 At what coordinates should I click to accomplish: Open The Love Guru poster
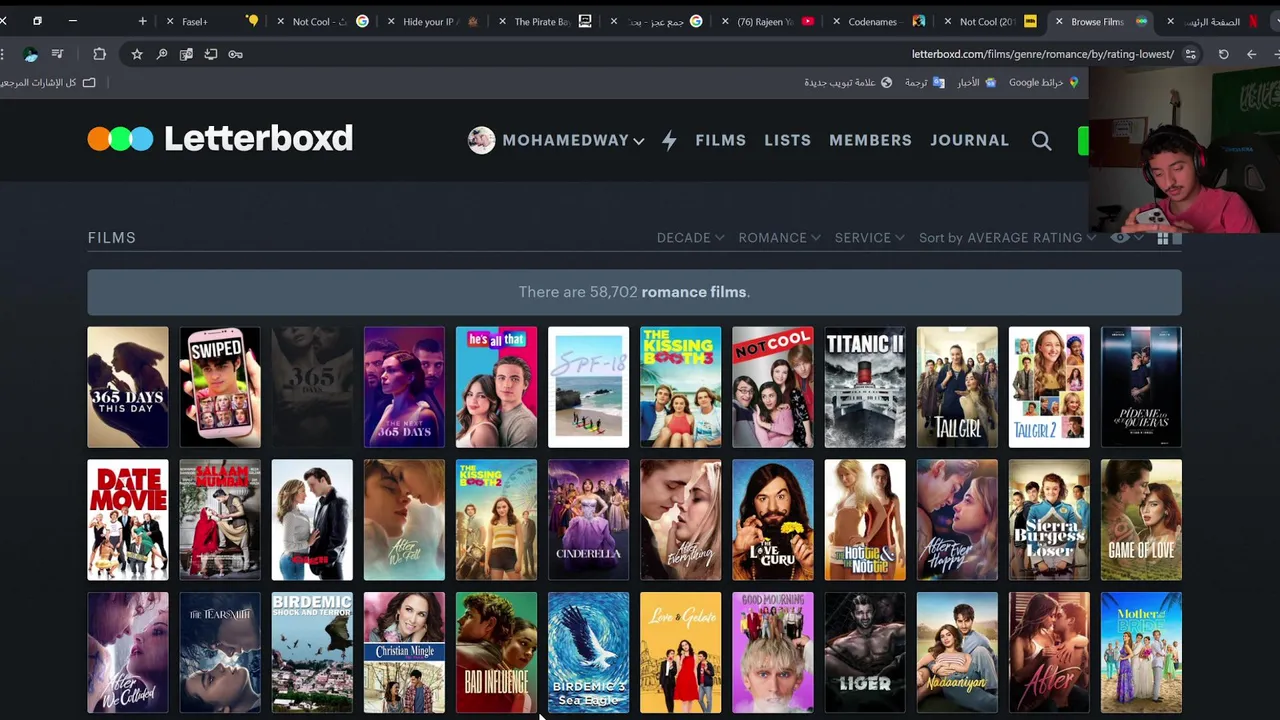pyautogui.click(x=773, y=520)
